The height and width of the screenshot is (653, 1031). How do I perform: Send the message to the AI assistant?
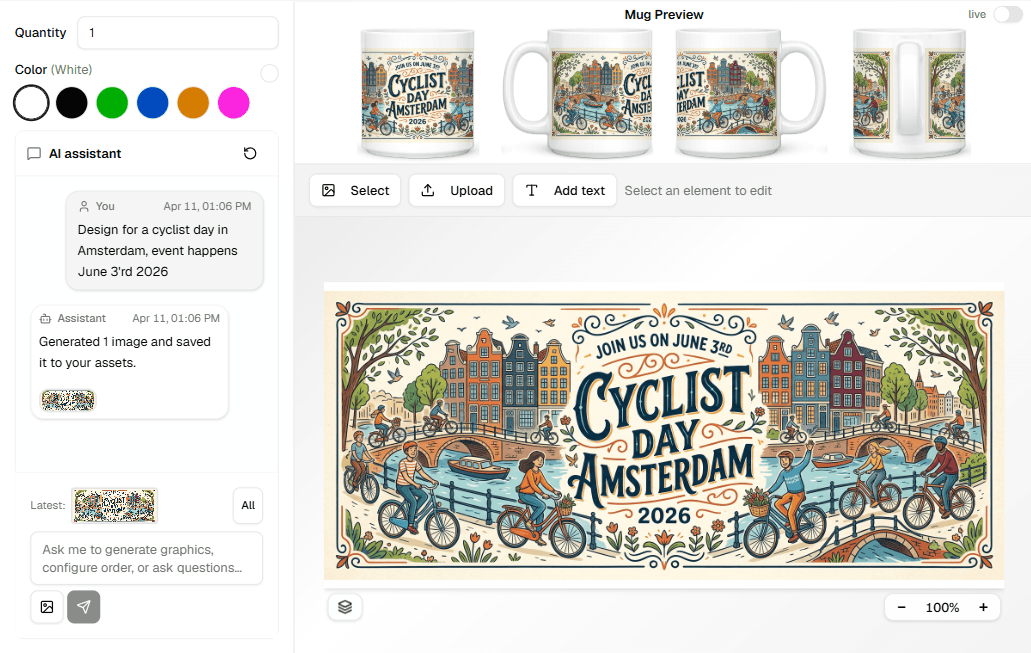pyautogui.click(x=84, y=607)
